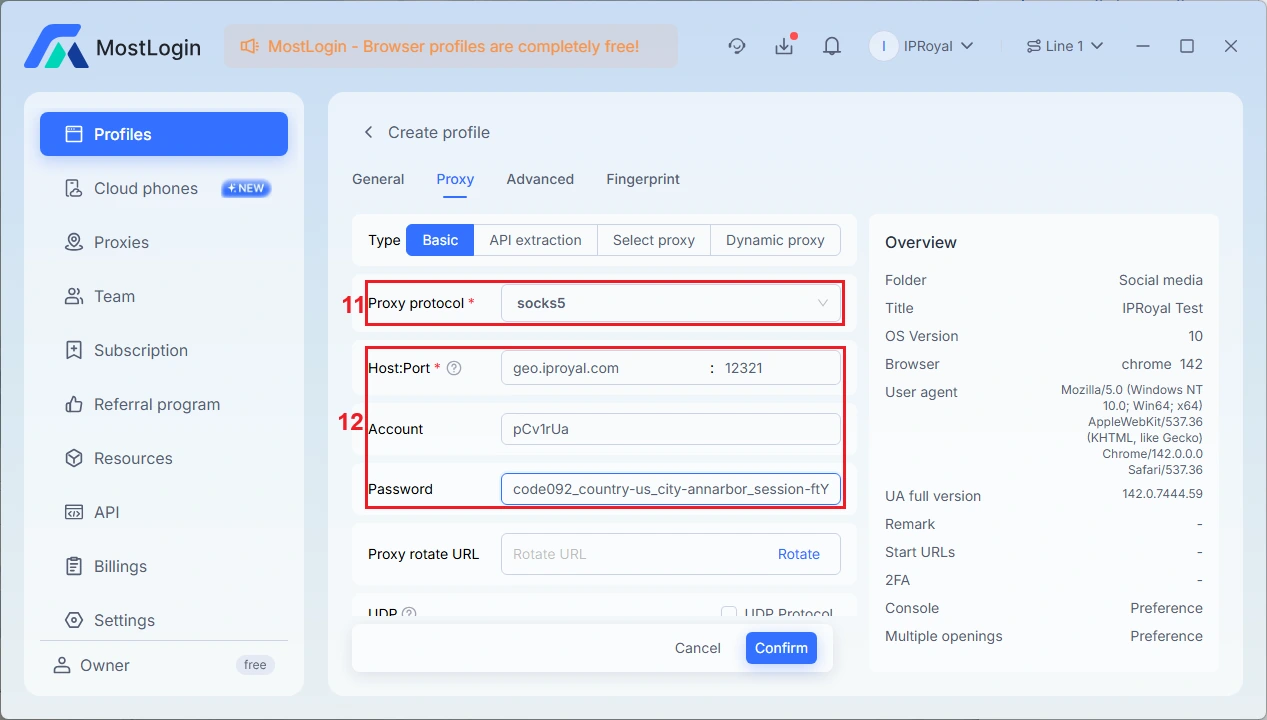The image size is (1267, 720).
Task: Click the Line 1 route icon
Action: [1034, 46]
